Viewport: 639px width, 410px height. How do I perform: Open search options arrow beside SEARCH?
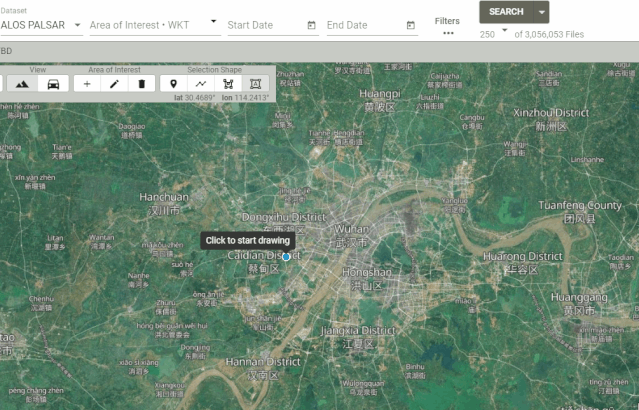[x=541, y=12]
